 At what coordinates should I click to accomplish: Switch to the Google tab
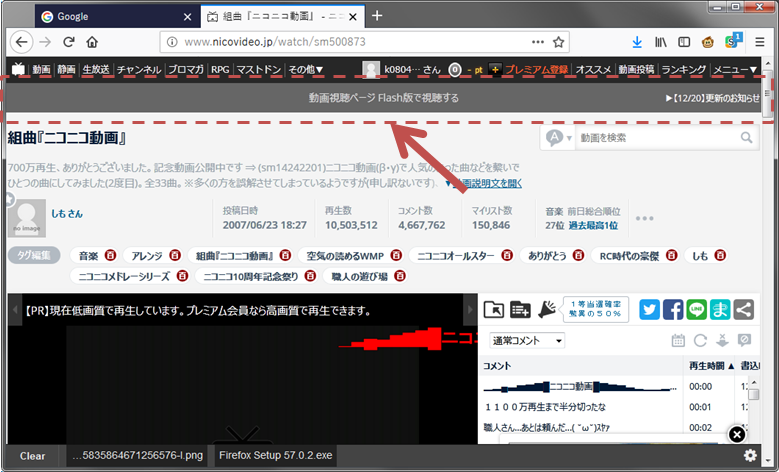[x=118, y=16]
